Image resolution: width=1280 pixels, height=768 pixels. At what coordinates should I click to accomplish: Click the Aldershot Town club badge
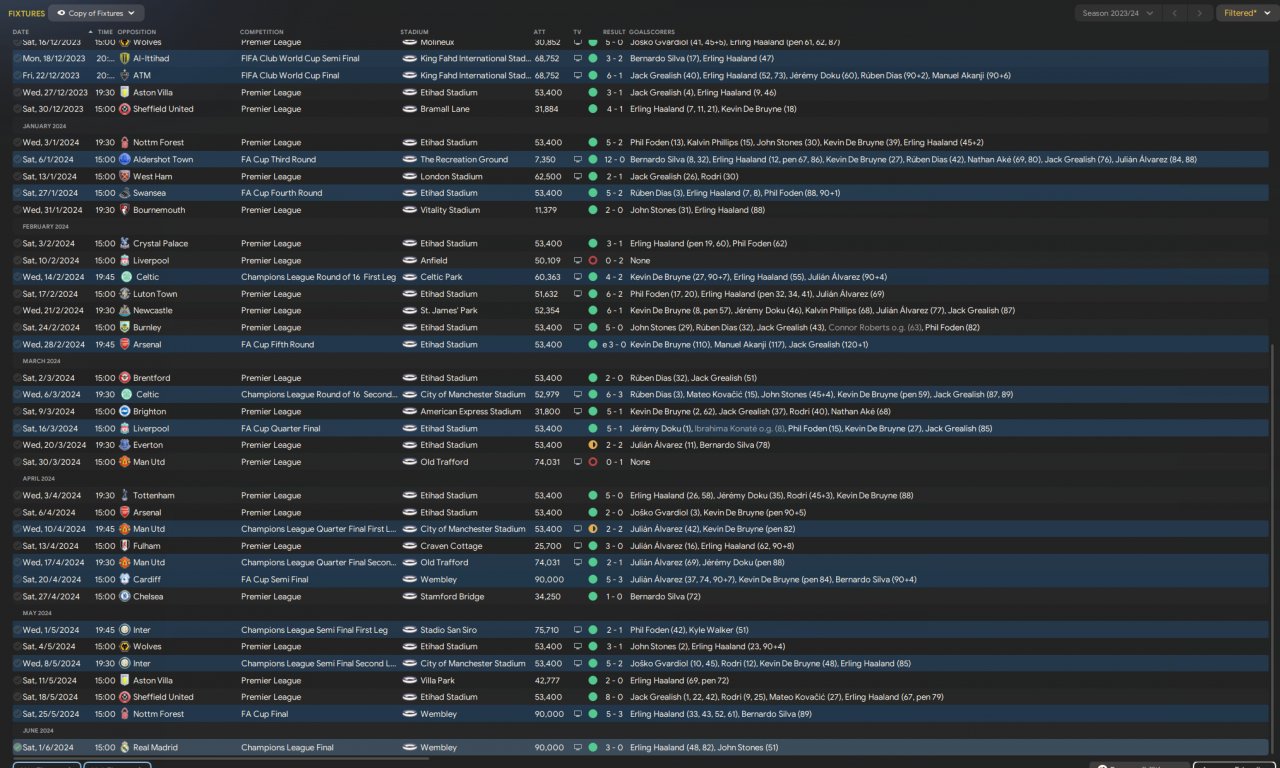(125, 160)
